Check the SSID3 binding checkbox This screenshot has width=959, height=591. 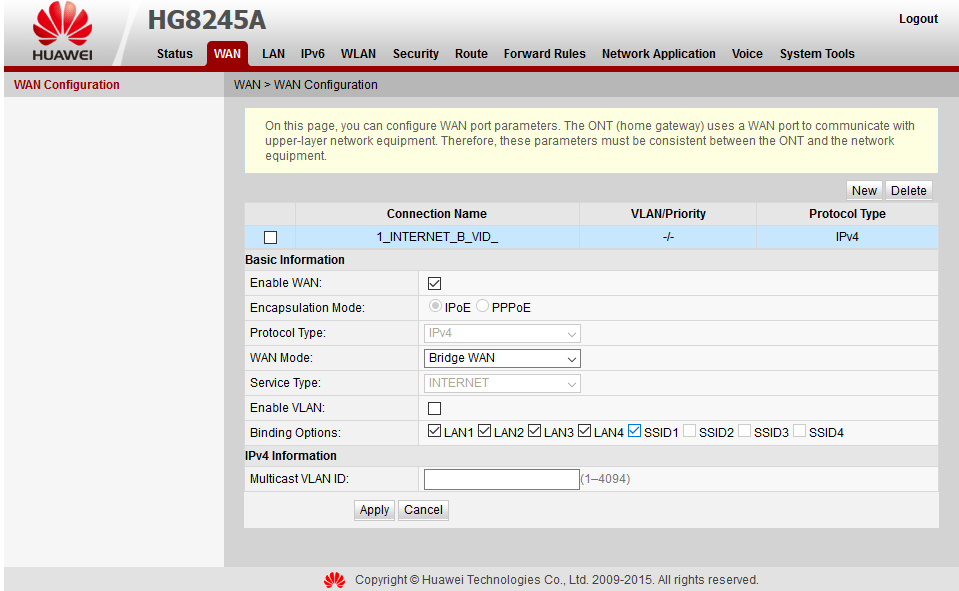(744, 431)
